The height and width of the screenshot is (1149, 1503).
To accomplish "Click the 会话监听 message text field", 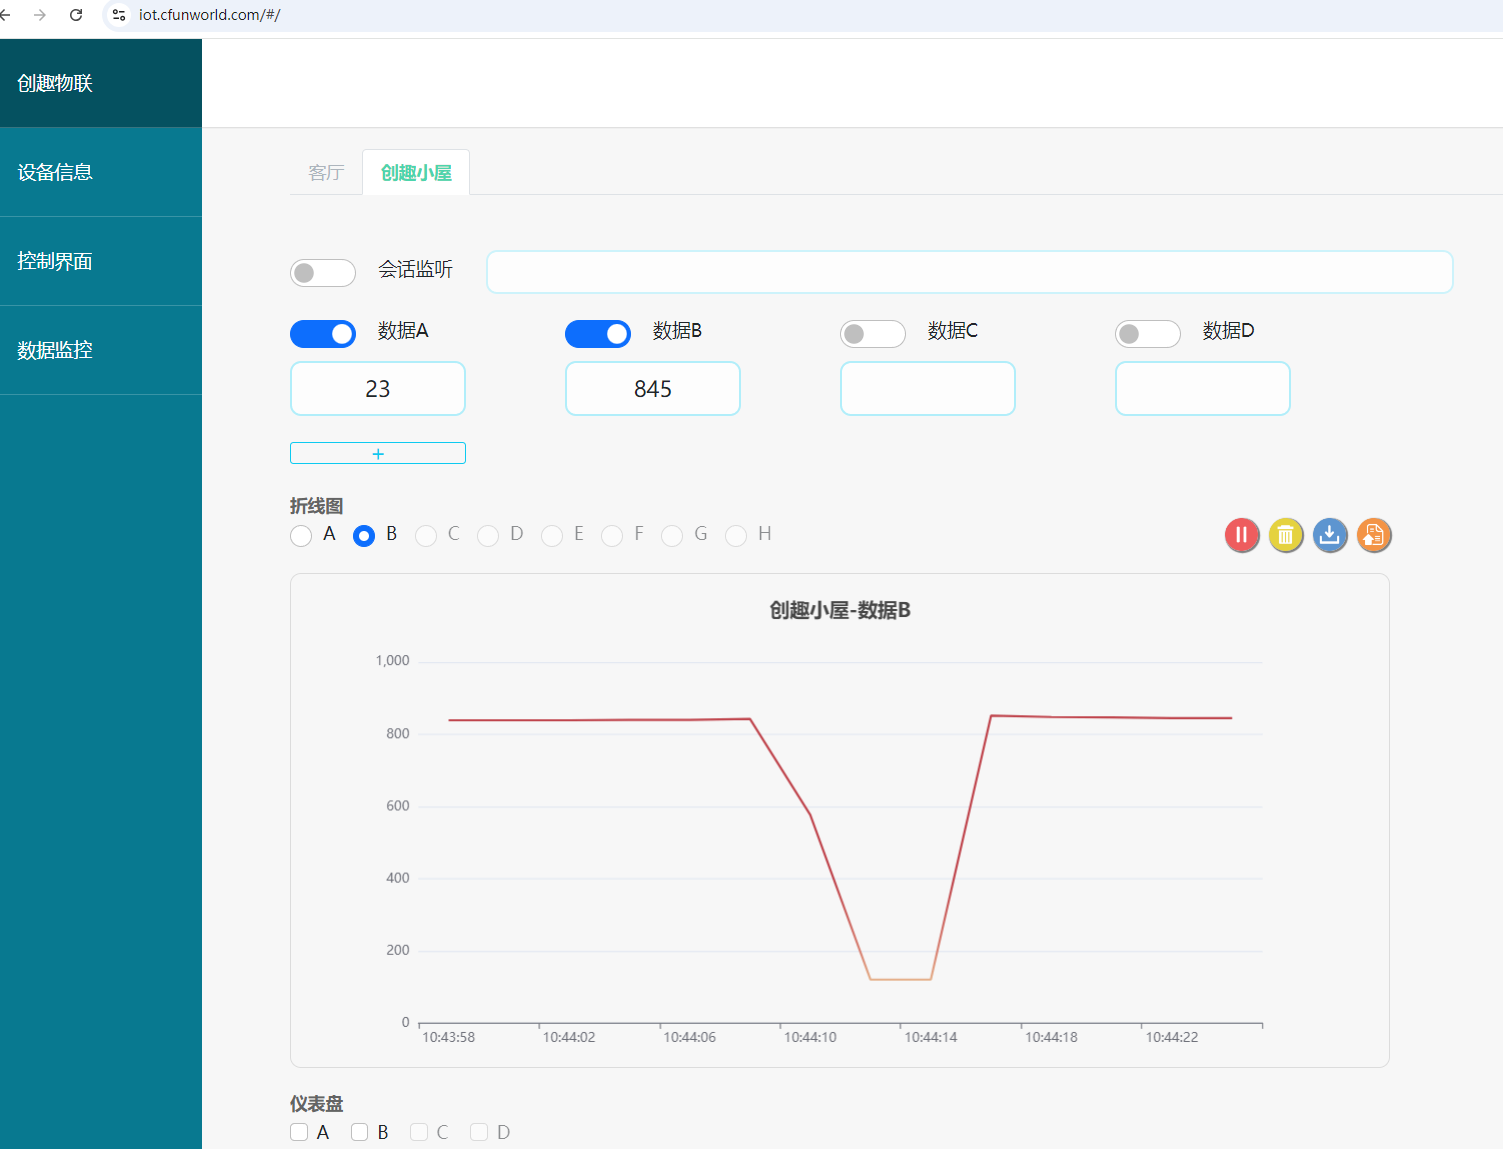I will click(969, 272).
